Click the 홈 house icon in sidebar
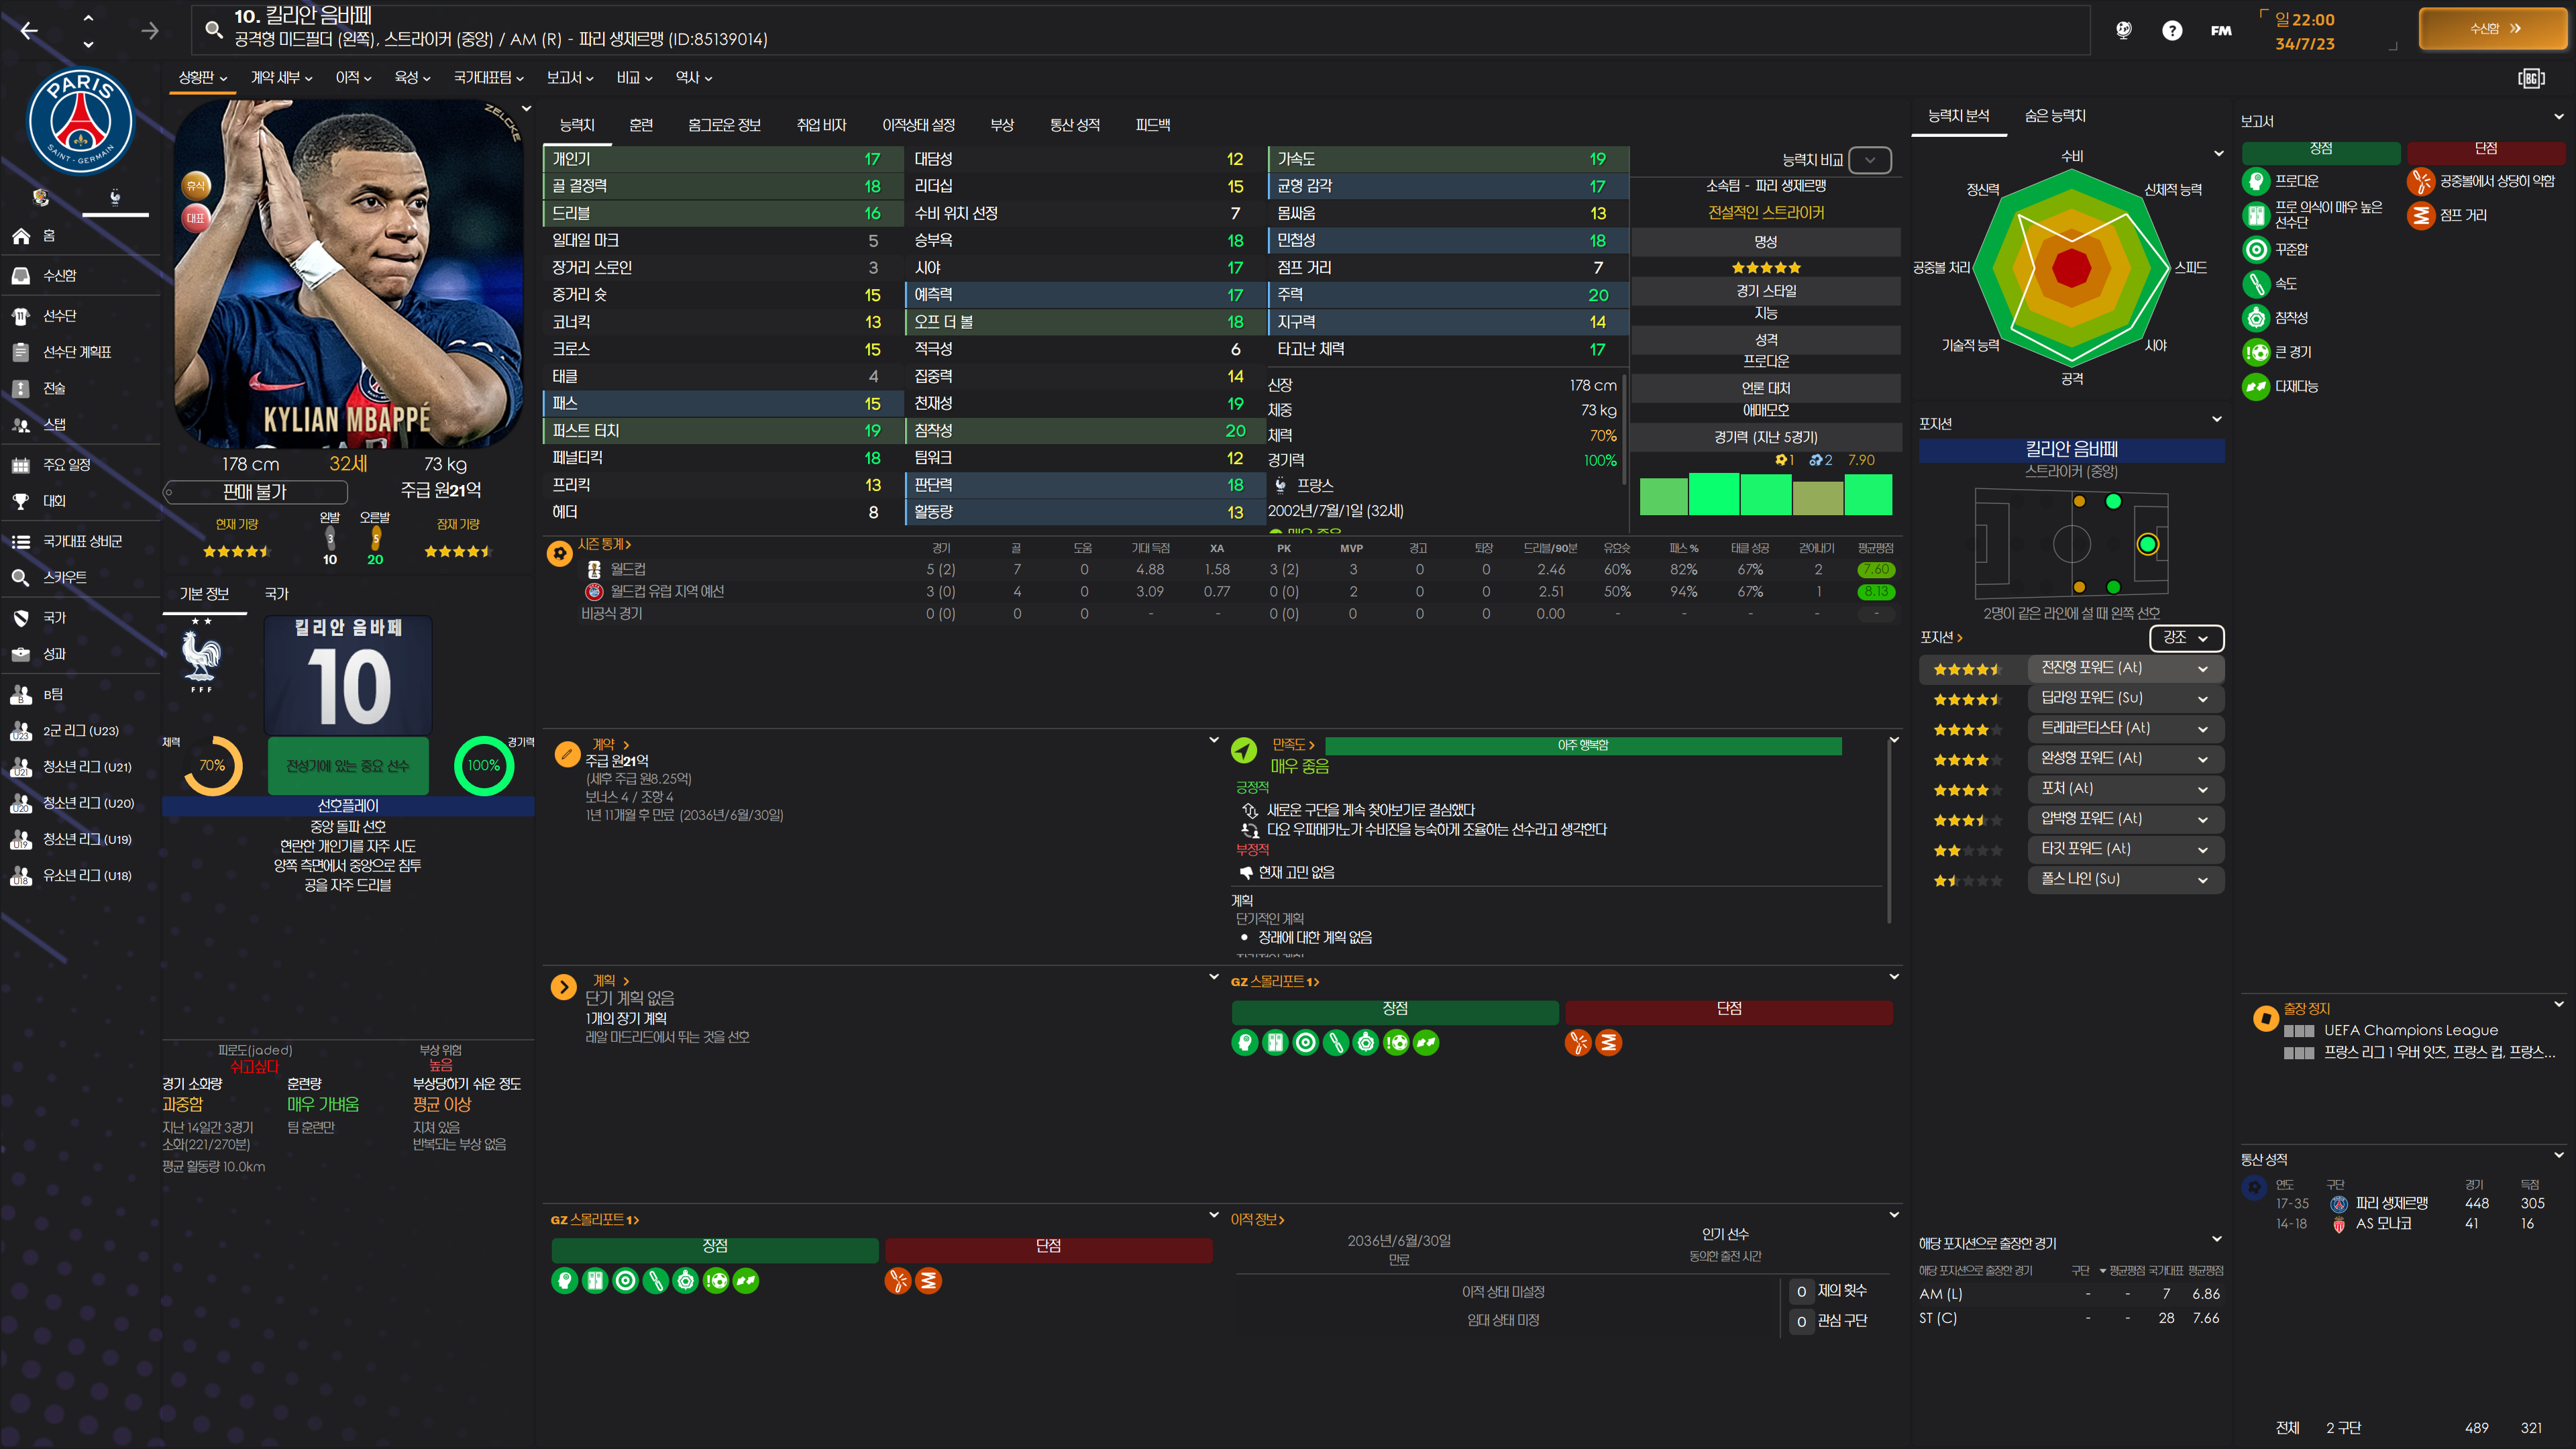This screenshot has width=2576, height=1449. click(21, 236)
